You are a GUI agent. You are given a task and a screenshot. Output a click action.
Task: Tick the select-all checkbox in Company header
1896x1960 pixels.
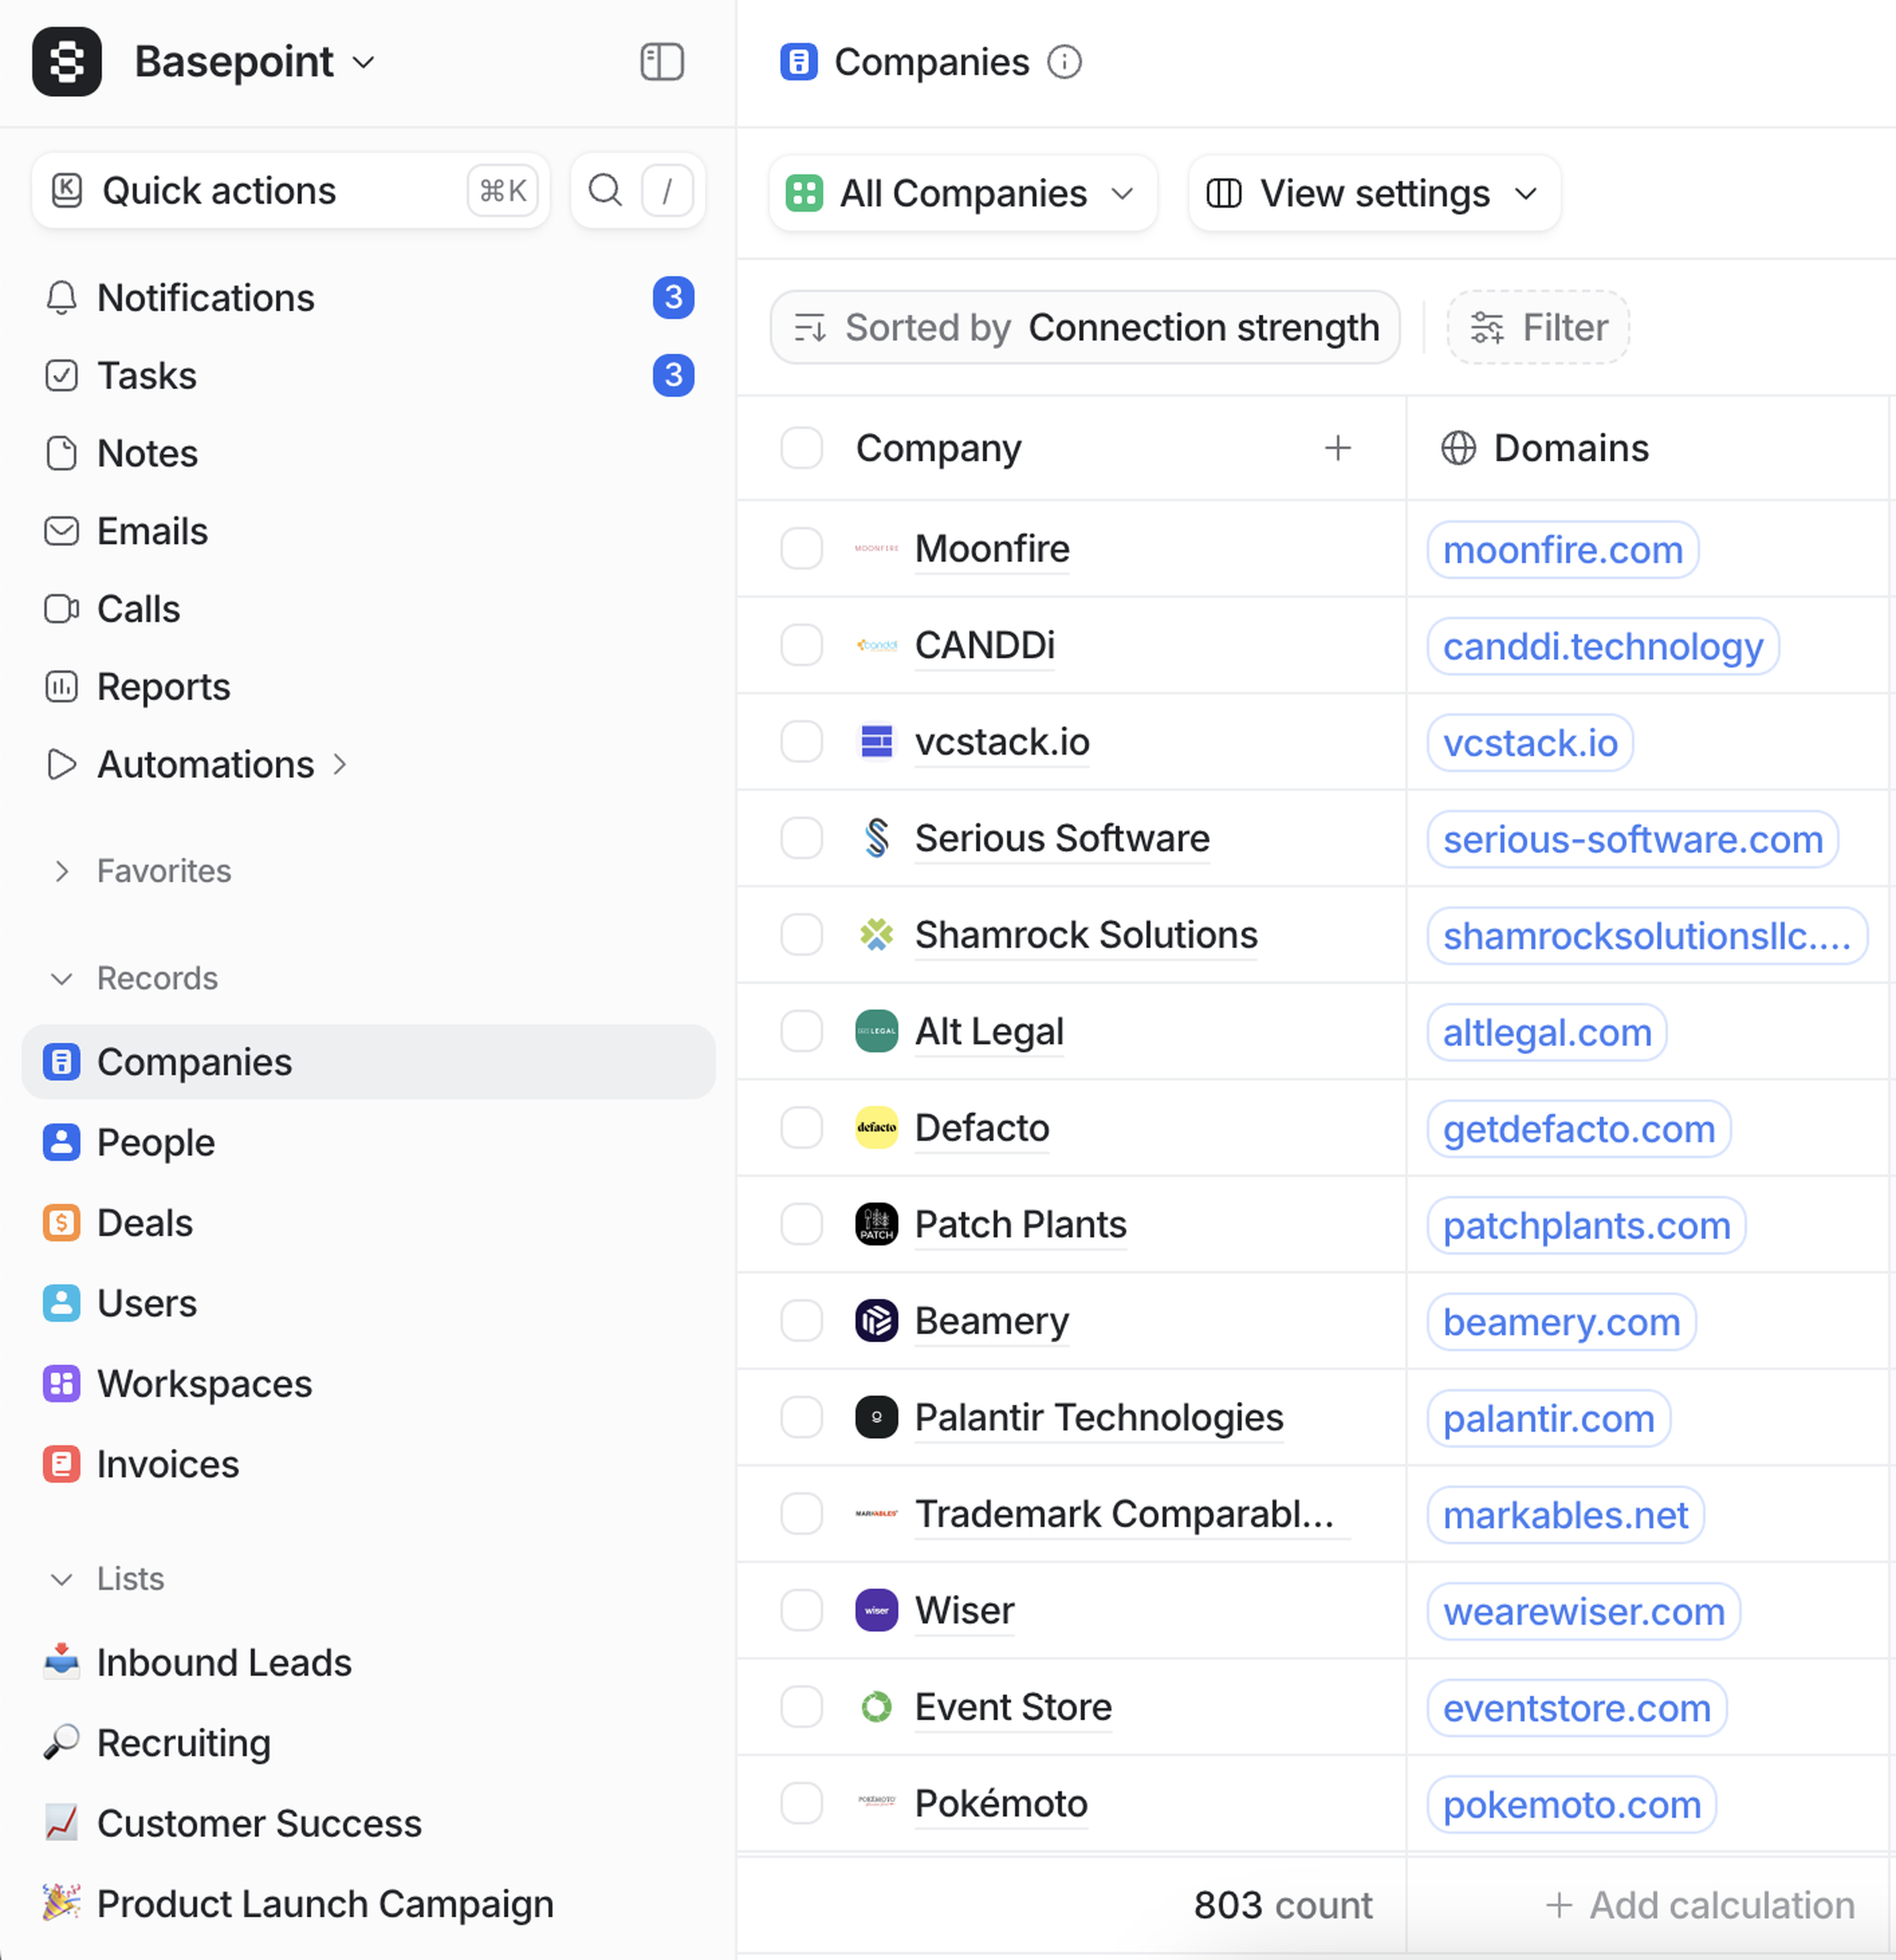click(x=801, y=448)
